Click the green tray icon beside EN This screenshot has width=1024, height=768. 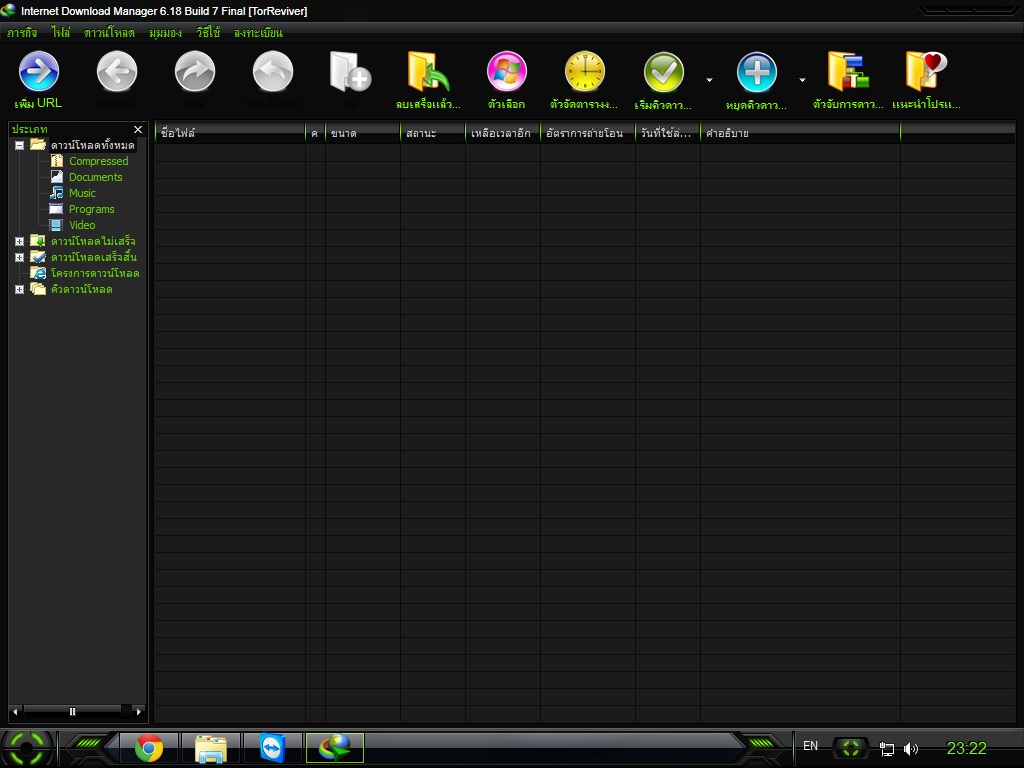[x=850, y=748]
